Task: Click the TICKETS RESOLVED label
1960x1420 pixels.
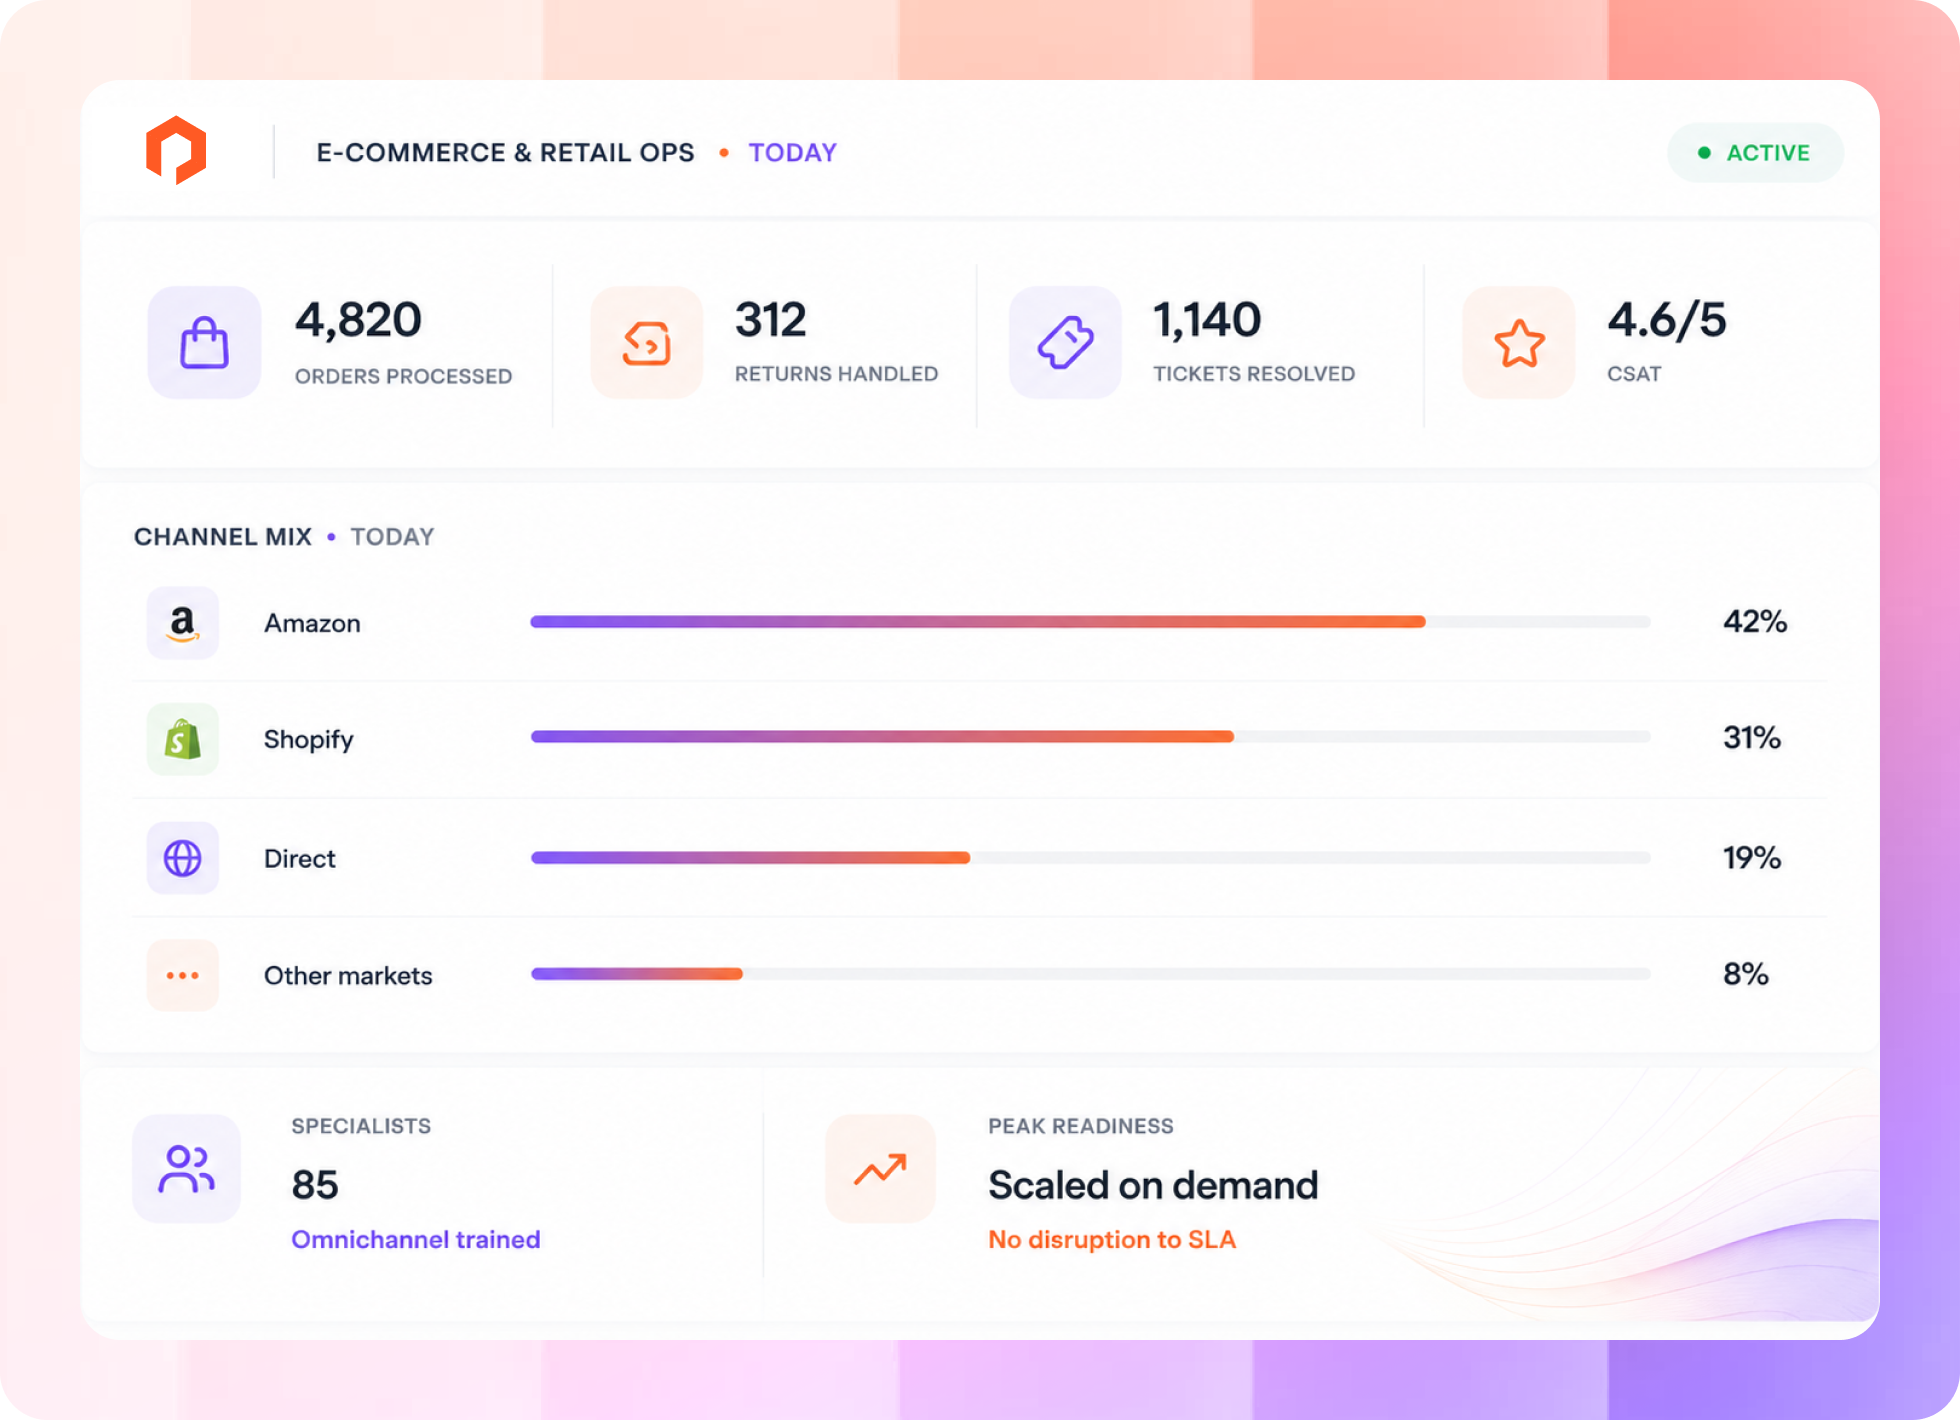Action: tap(1254, 374)
